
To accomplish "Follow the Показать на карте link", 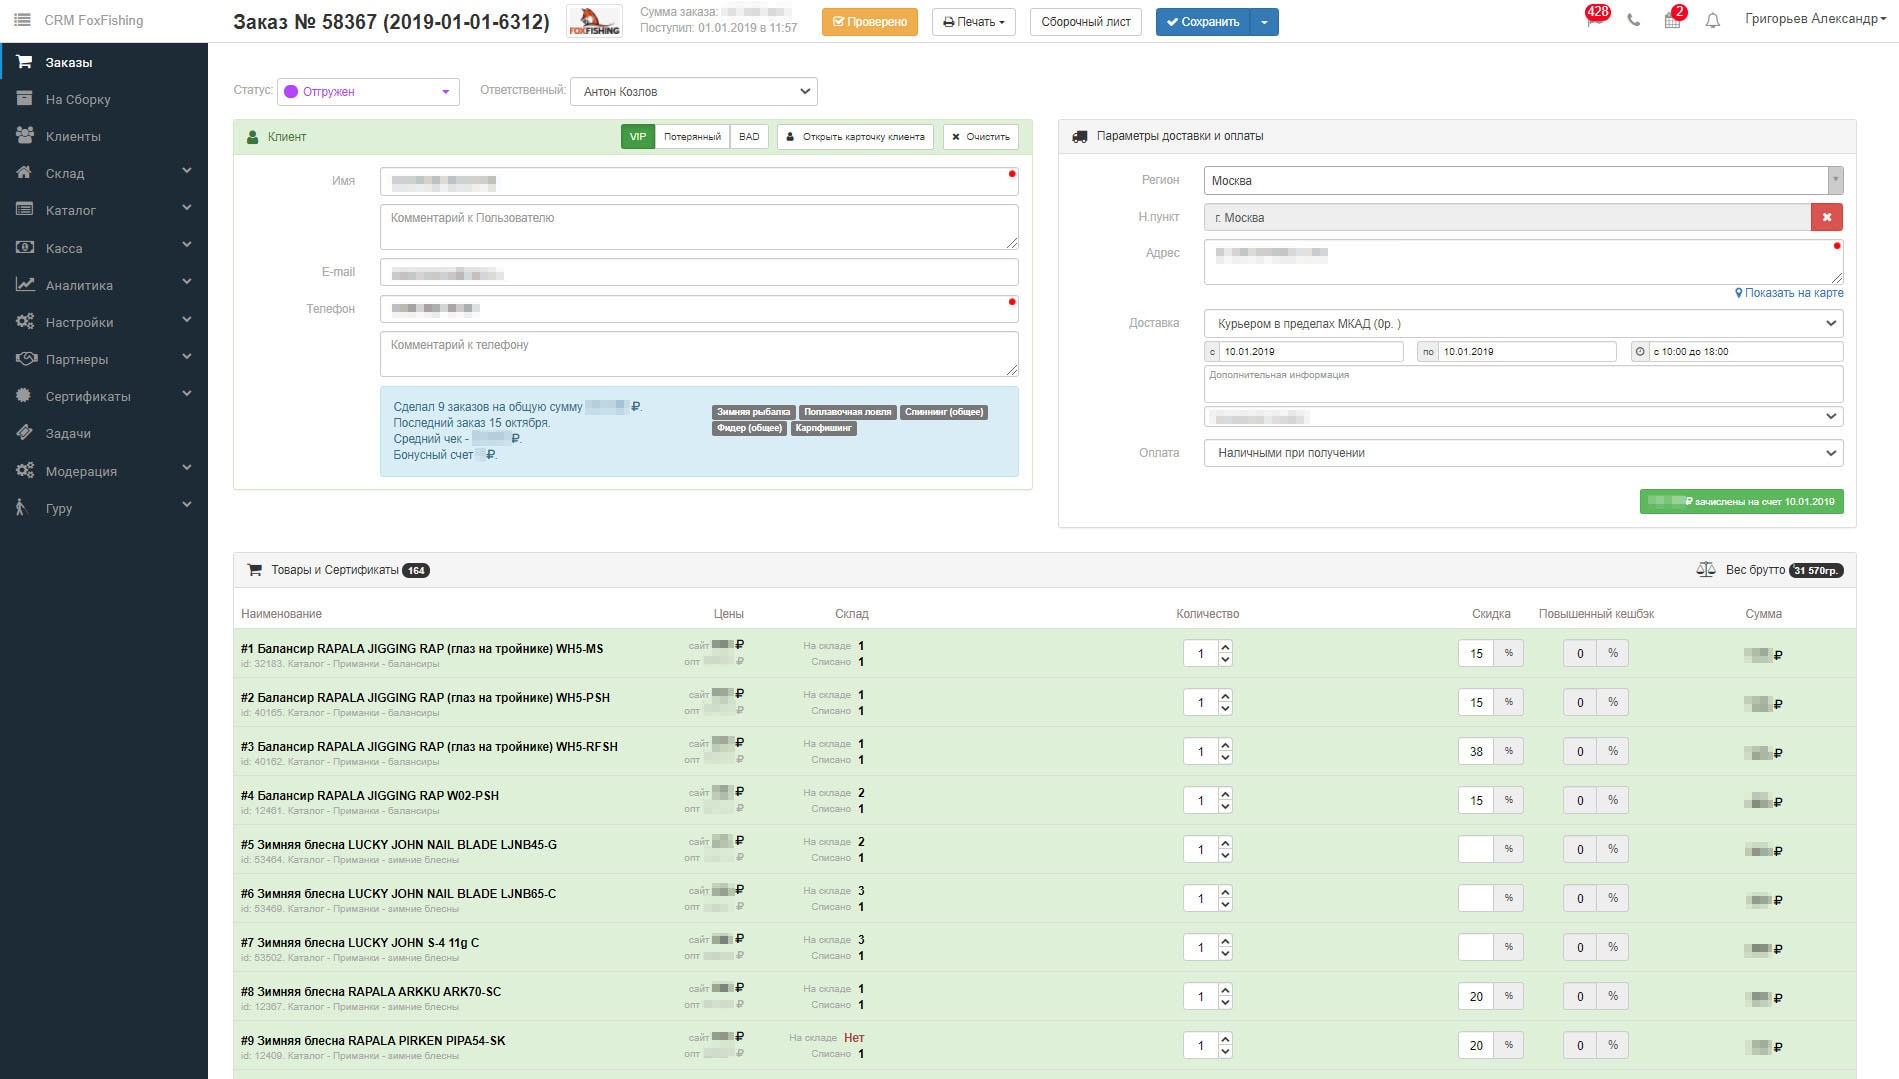I will [1789, 293].
